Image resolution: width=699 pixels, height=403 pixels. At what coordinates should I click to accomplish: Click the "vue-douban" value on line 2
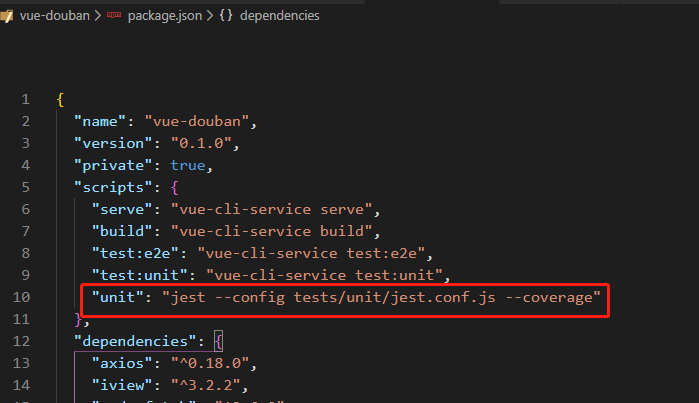tap(197, 121)
